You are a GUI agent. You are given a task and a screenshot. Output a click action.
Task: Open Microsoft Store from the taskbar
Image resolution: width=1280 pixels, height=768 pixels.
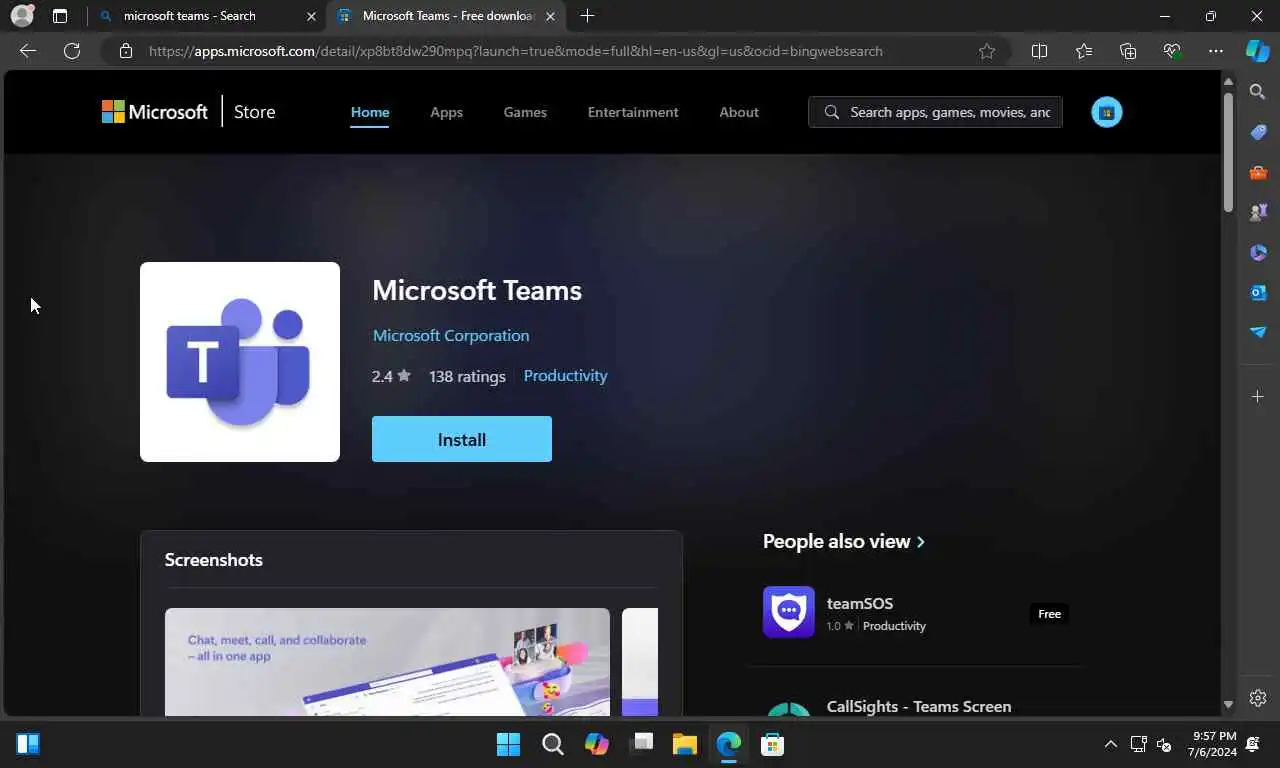pos(772,744)
